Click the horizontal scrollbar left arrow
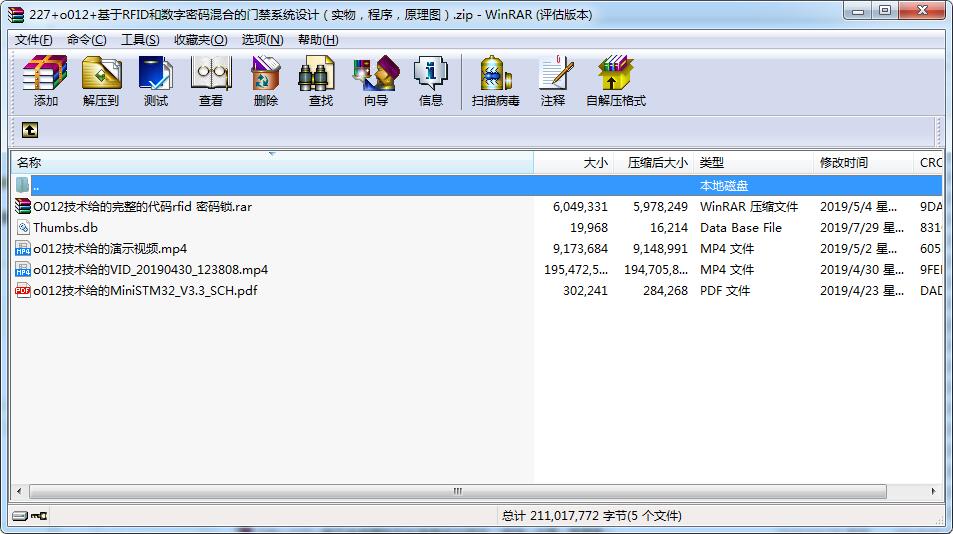Image resolution: width=953 pixels, height=534 pixels. [19, 491]
